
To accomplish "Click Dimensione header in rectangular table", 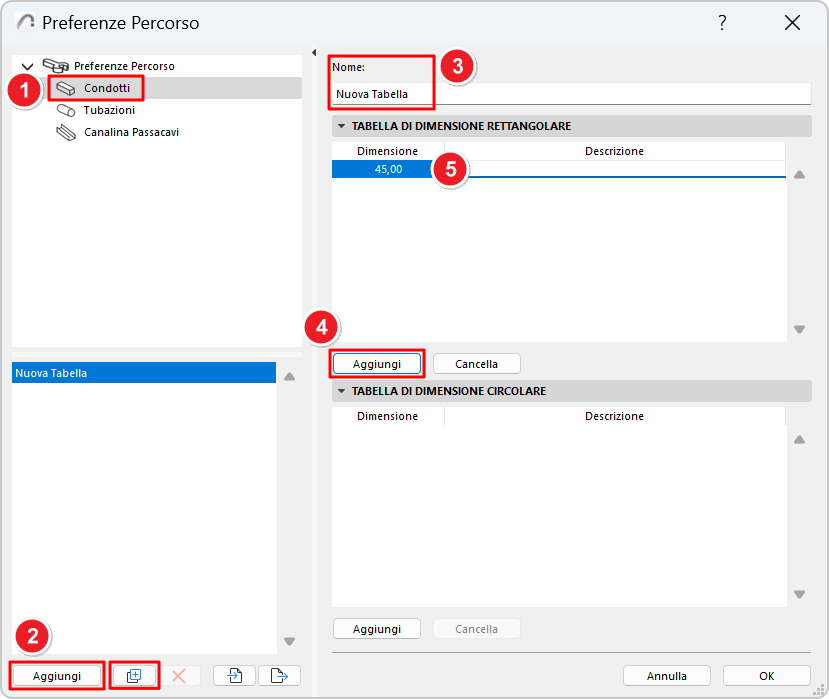I will tap(387, 151).
